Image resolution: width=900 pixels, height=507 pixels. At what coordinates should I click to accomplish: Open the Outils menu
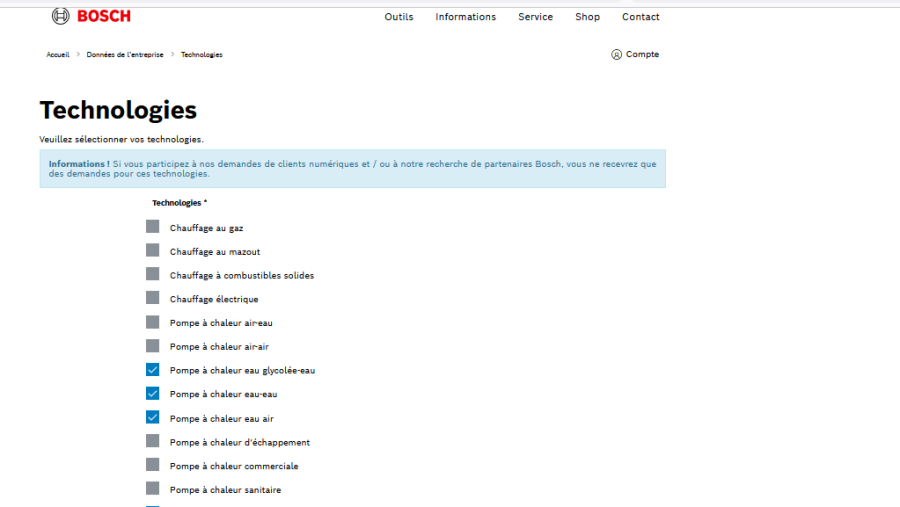pyautogui.click(x=399, y=17)
